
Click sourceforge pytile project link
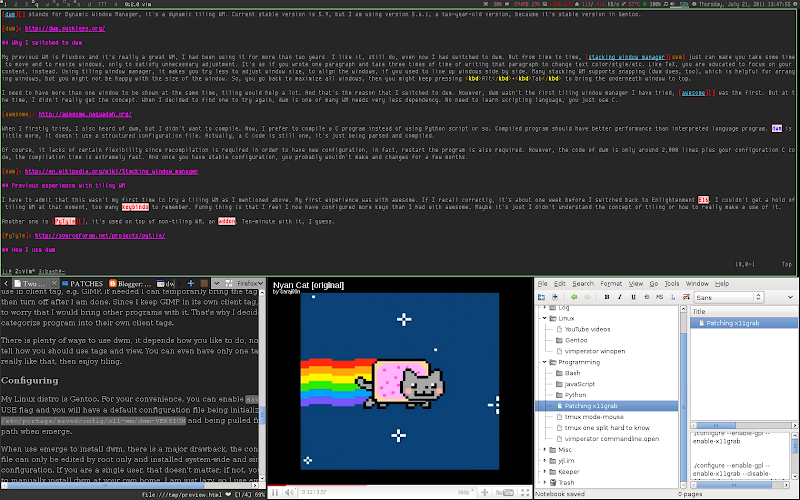tap(100, 236)
